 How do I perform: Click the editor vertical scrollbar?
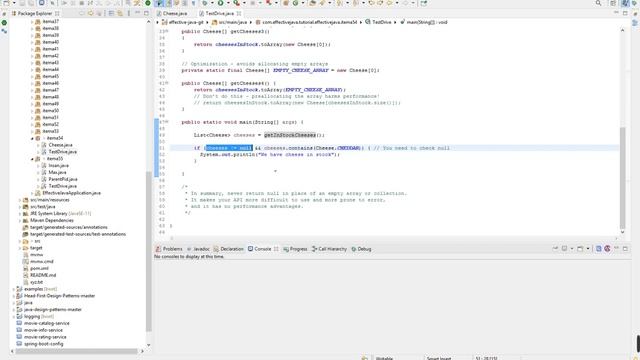pos(622,178)
